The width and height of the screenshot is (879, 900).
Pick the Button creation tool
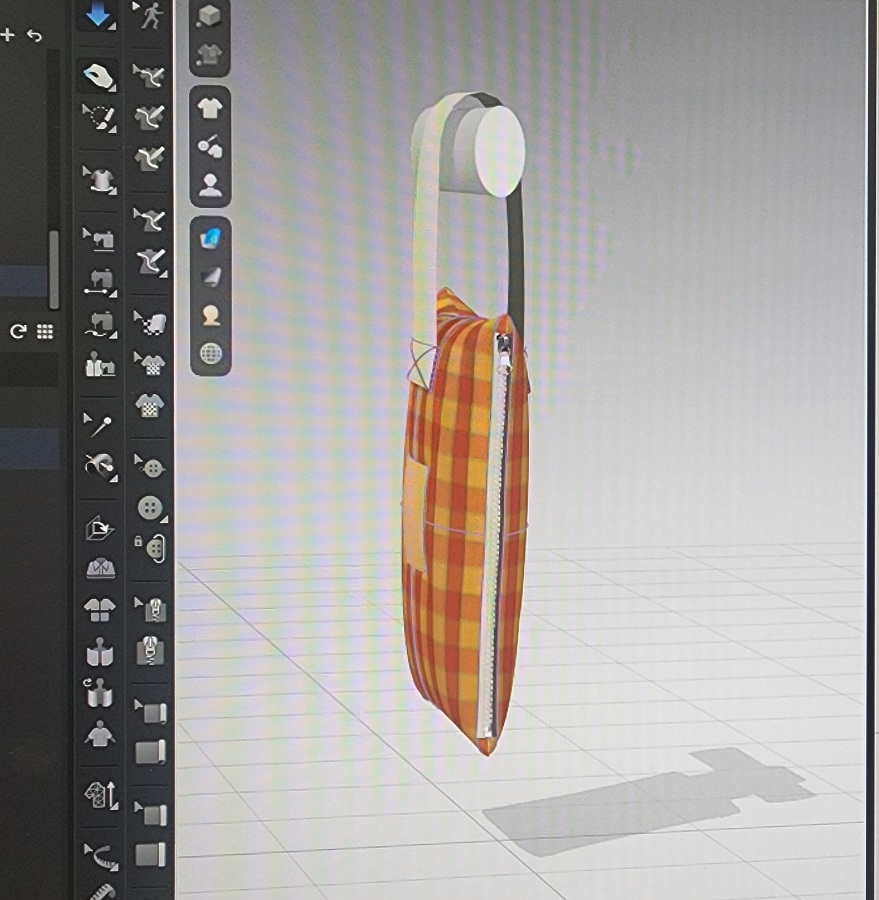point(150,508)
